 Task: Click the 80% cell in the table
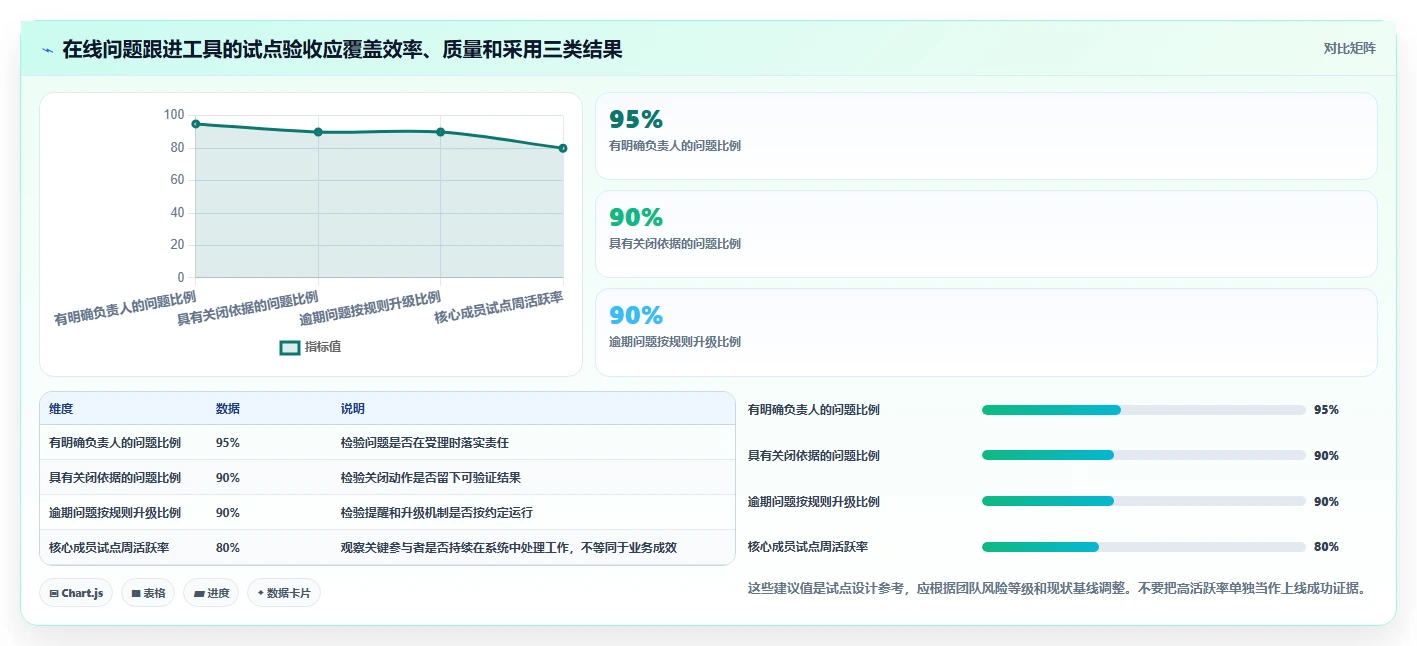(x=228, y=548)
